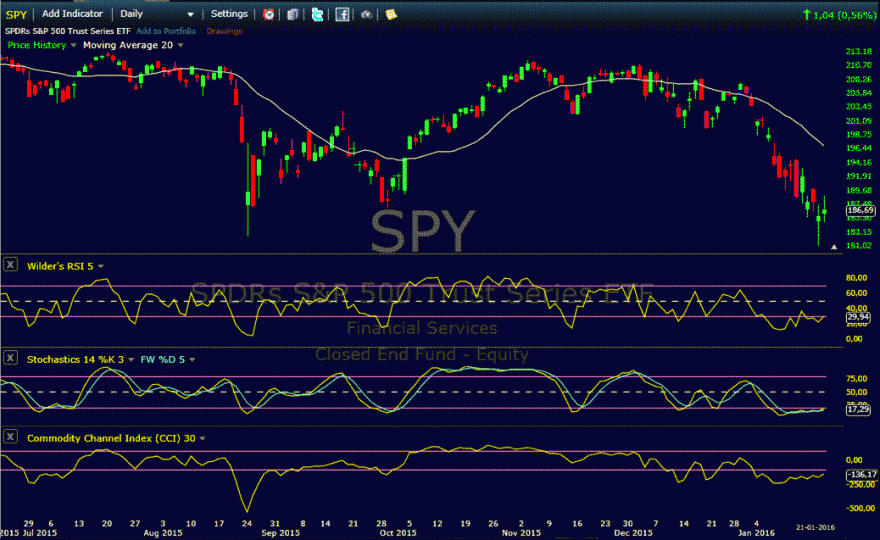Expand the Stochastics 14 %K 3 dropdown
The image size is (880, 540).
coord(131,360)
